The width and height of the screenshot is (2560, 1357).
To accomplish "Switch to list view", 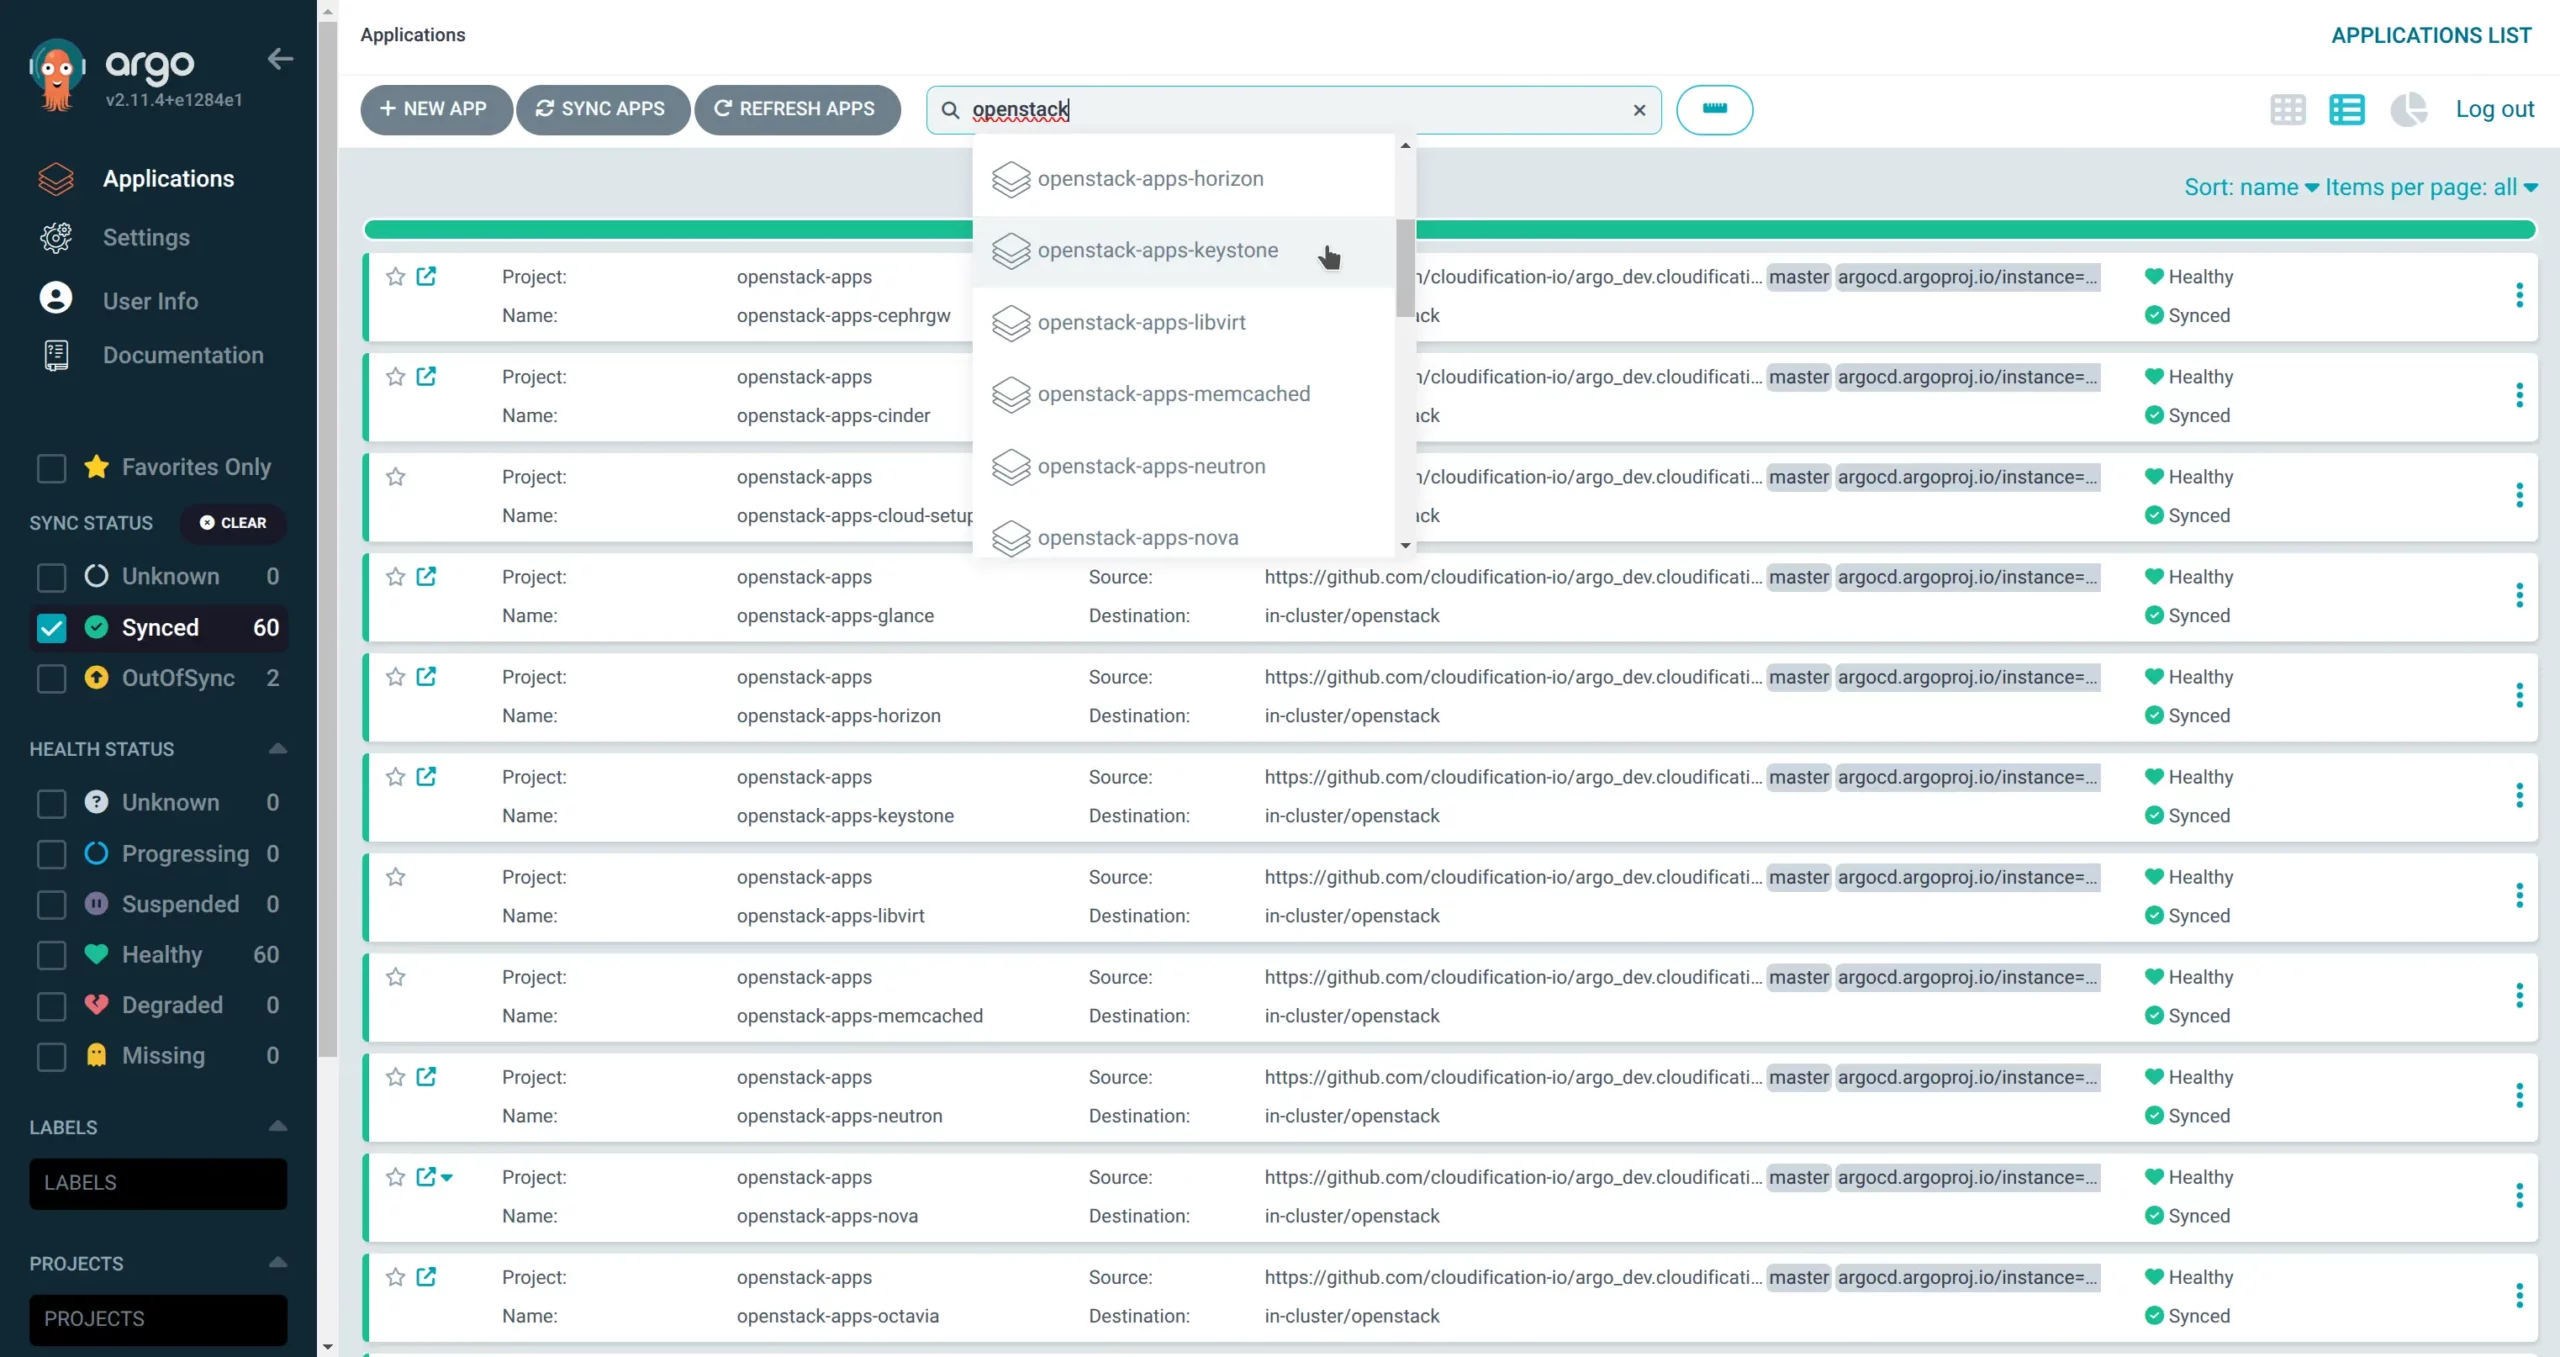I will (x=2346, y=109).
